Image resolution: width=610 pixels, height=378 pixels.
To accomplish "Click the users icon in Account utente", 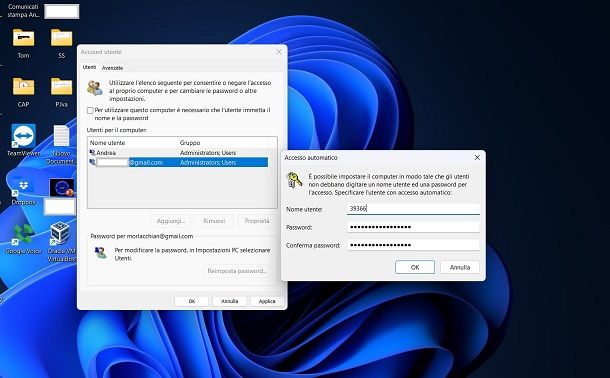I will point(95,88).
